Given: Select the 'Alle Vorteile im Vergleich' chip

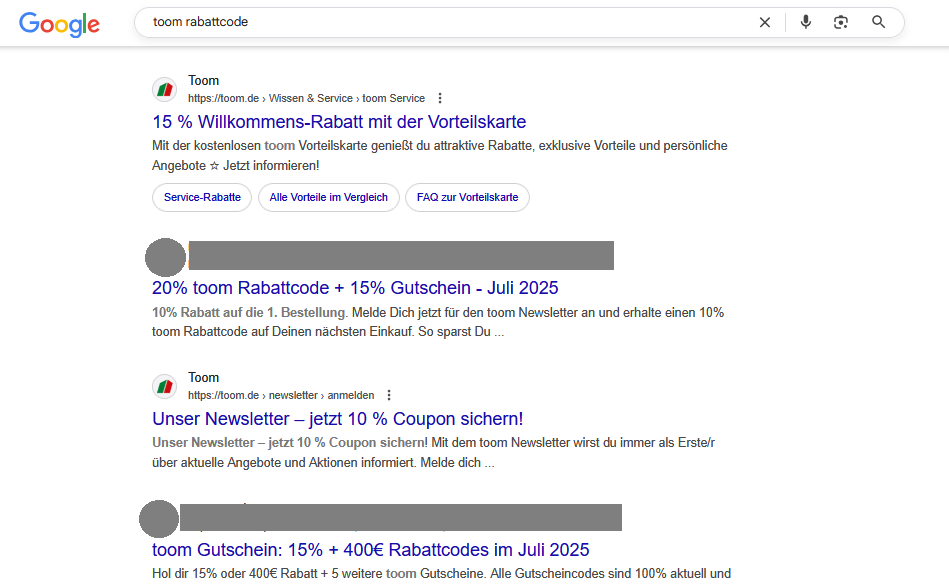Looking at the screenshot, I should click(x=329, y=198).
